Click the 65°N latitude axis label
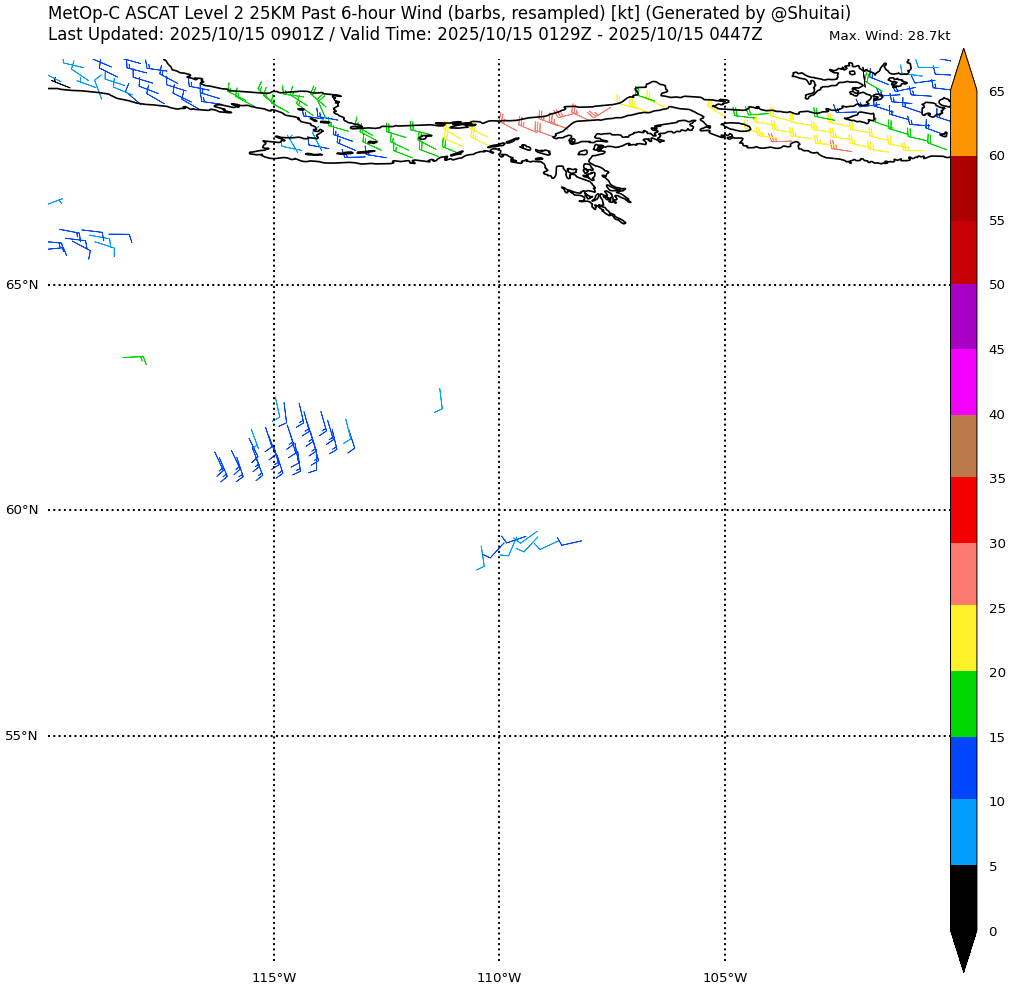Image resolution: width=1010 pixels, height=989 pixels. coord(22,285)
